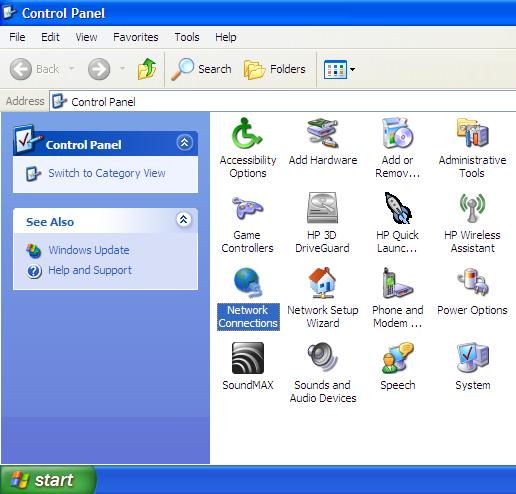The image size is (516, 494).
Task: Click the Forward navigation arrow
Action: (99, 69)
